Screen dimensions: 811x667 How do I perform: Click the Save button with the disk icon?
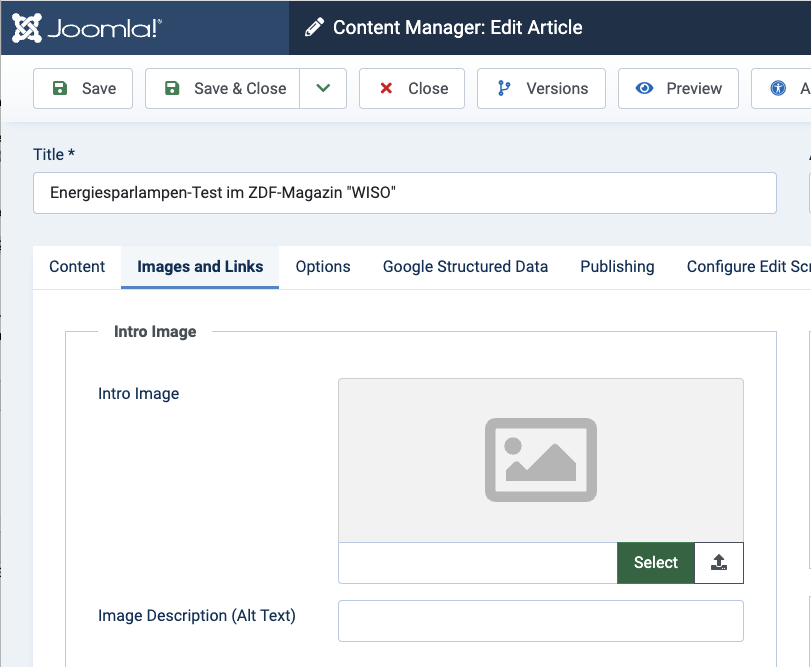[x=83, y=88]
